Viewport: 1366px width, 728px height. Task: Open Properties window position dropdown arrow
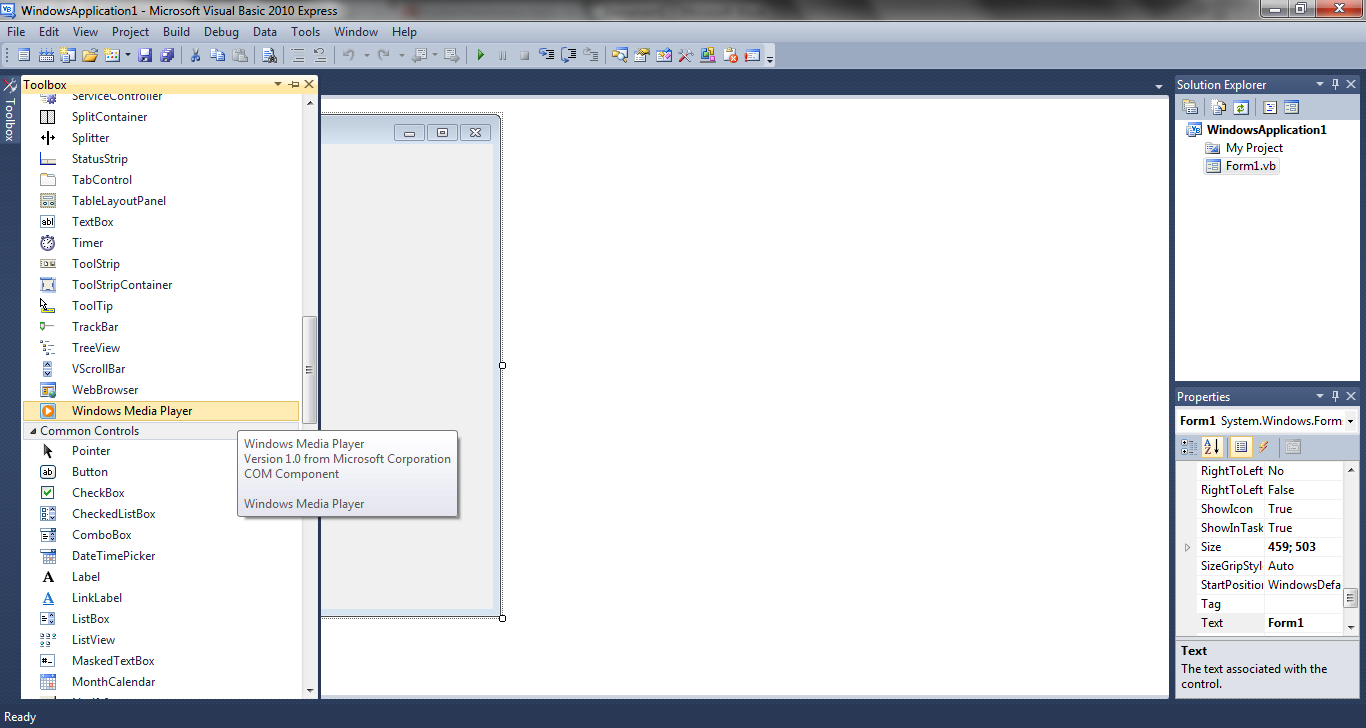pyautogui.click(x=1319, y=397)
